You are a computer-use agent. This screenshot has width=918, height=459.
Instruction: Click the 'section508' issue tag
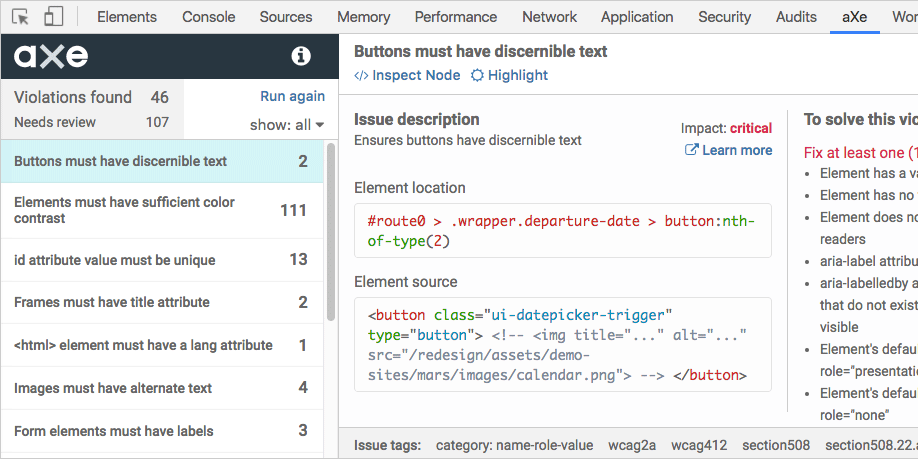[x=776, y=446]
